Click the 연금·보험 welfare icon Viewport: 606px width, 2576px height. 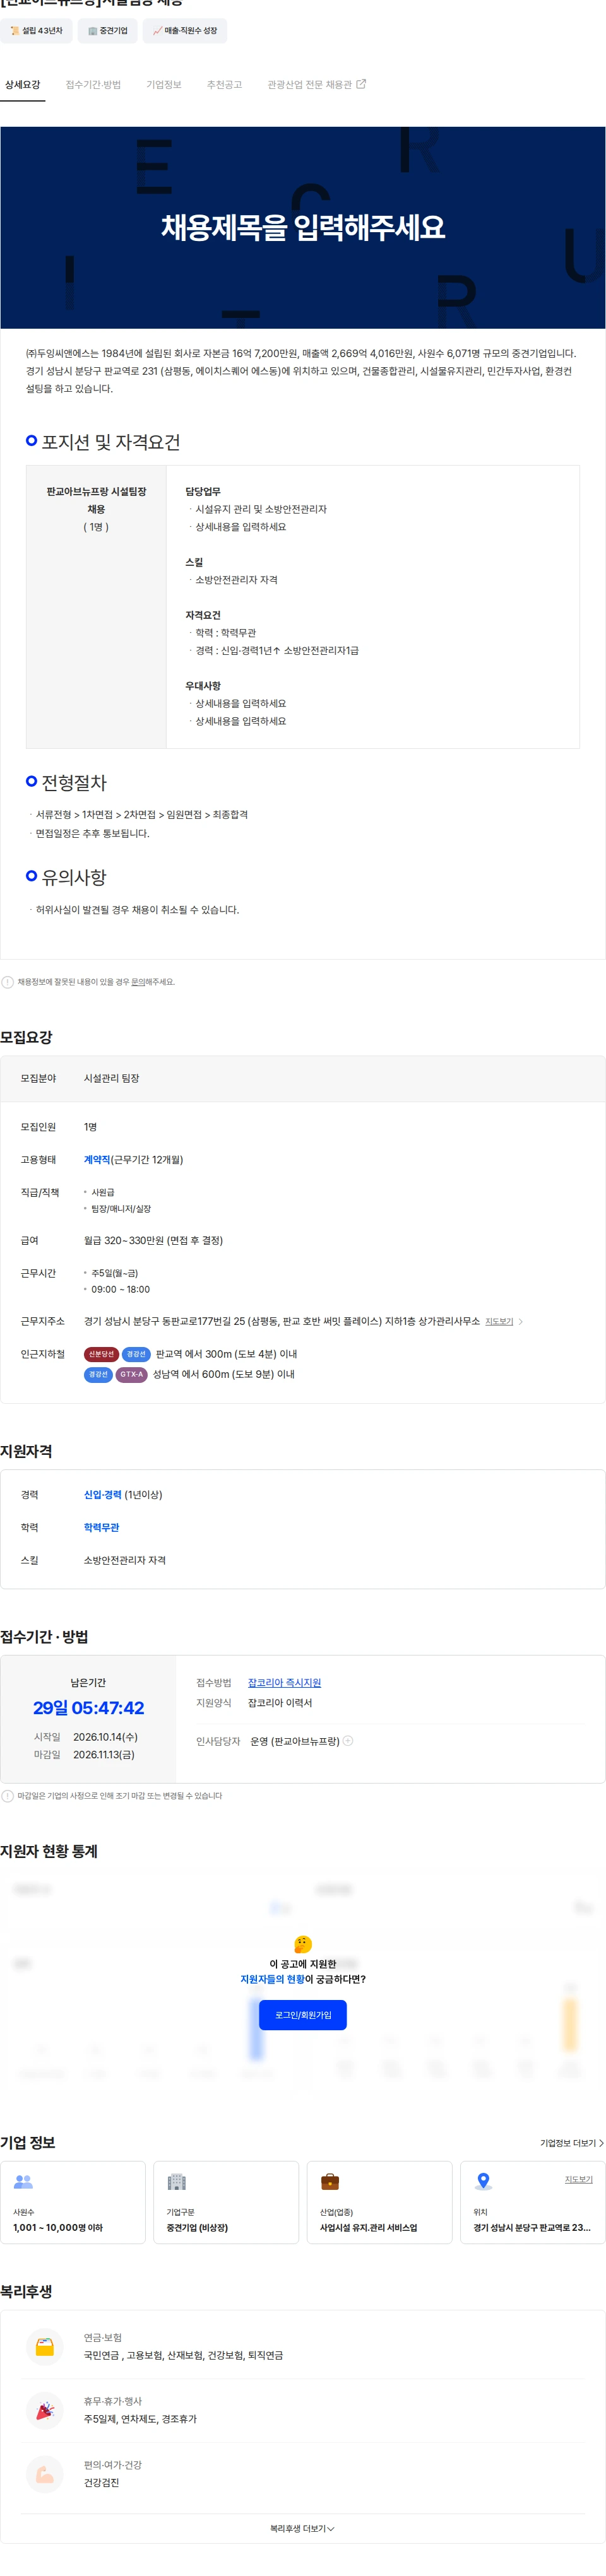point(45,2347)
